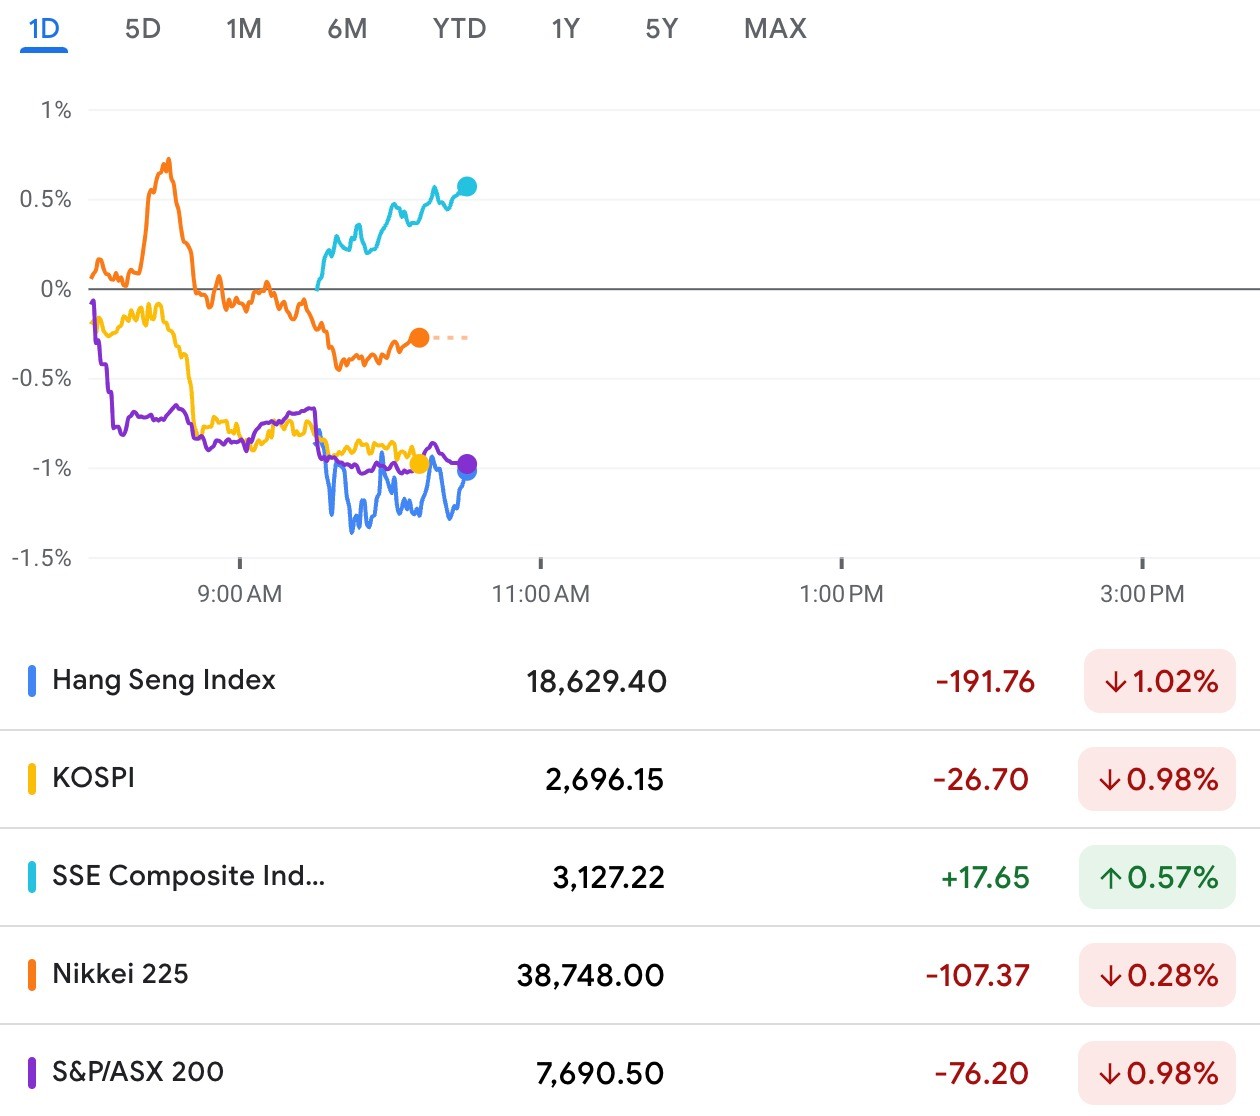Click the -1% y-axis label
Image resolution: width=1260 pixels, height=1116 pixels.
click(52, 468)
